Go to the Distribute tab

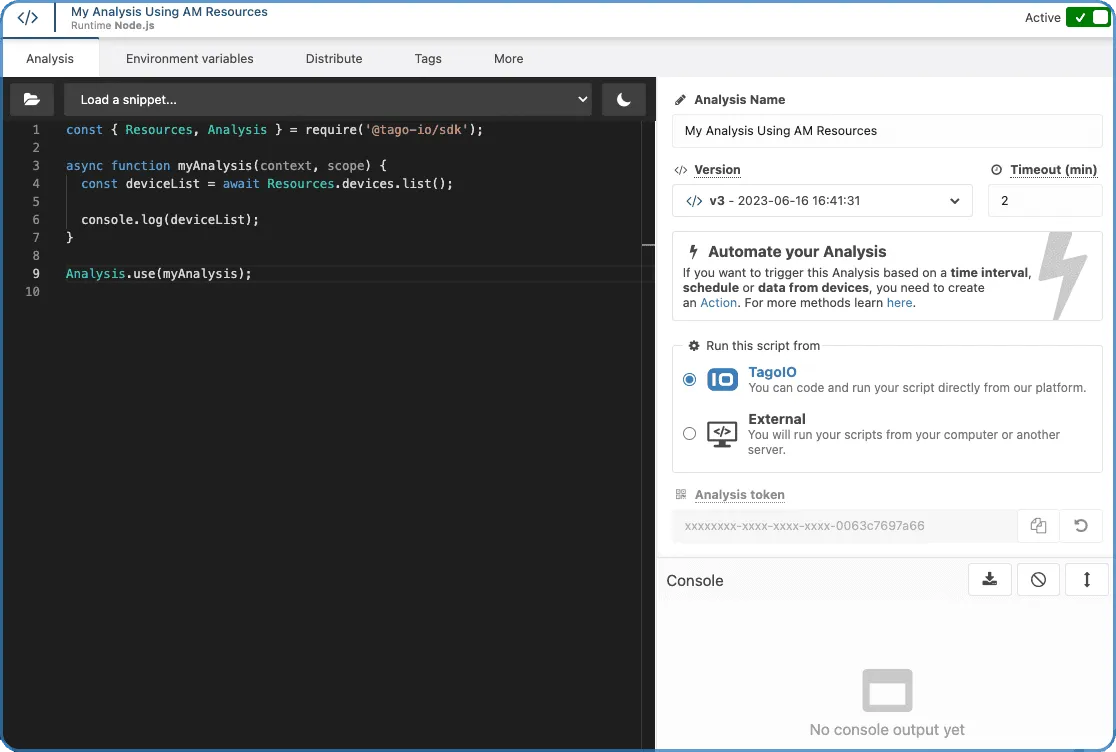tap(334, 59)
